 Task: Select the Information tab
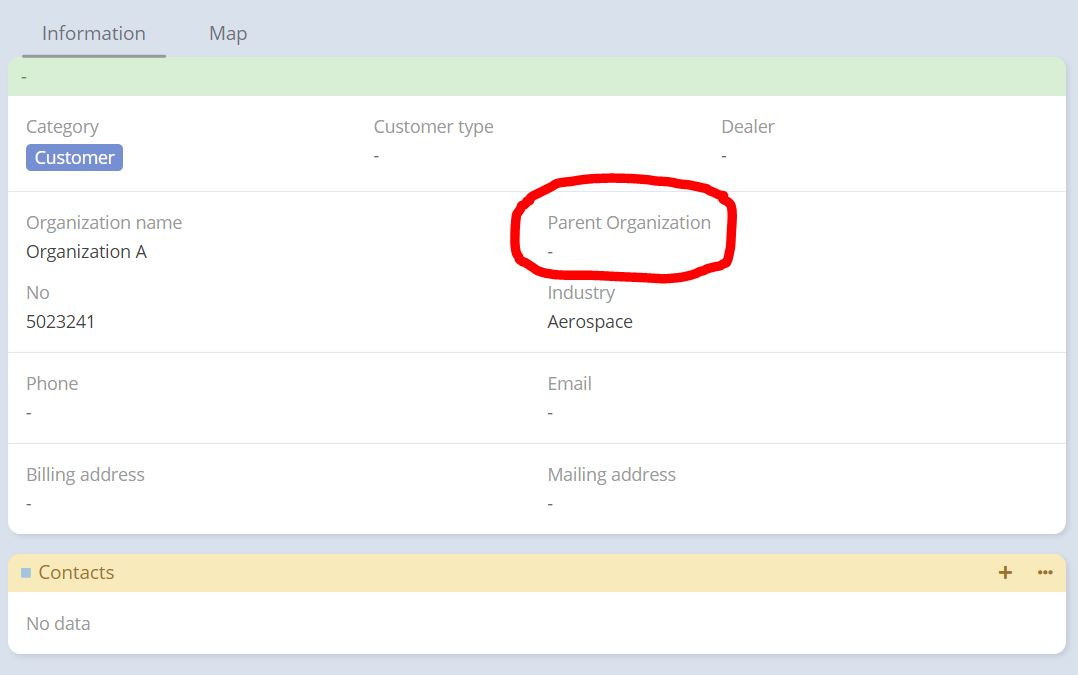tap(94, 33)
